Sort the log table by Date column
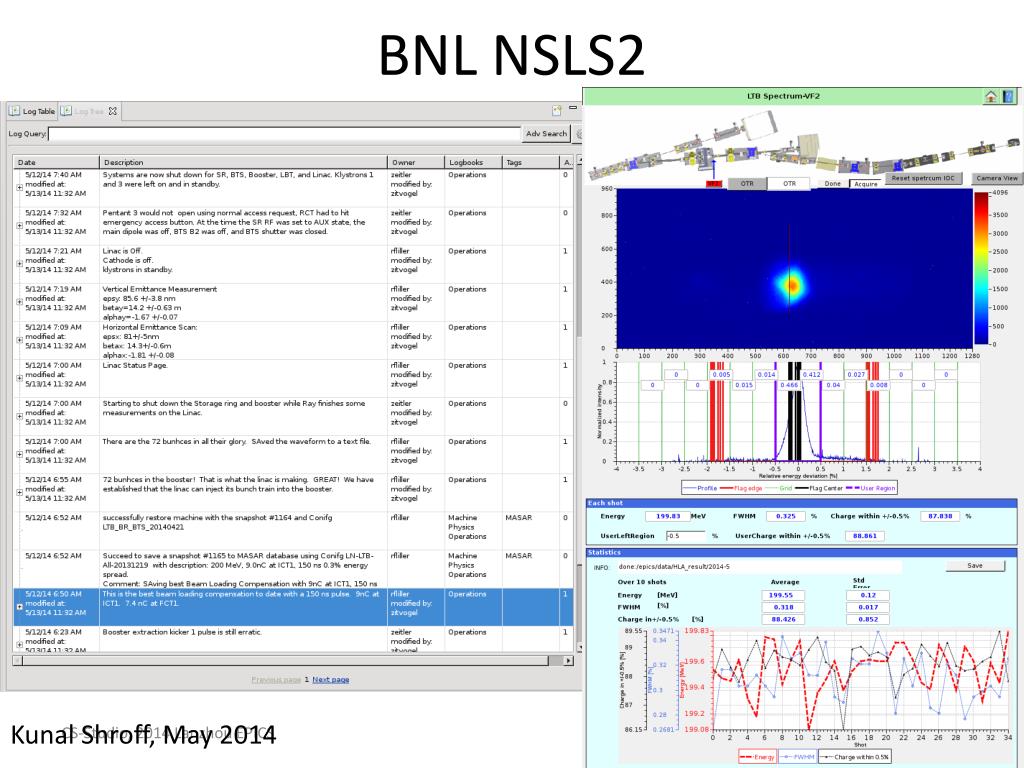The height and width of the screenshot is (768, 1024). coord(56,162)
